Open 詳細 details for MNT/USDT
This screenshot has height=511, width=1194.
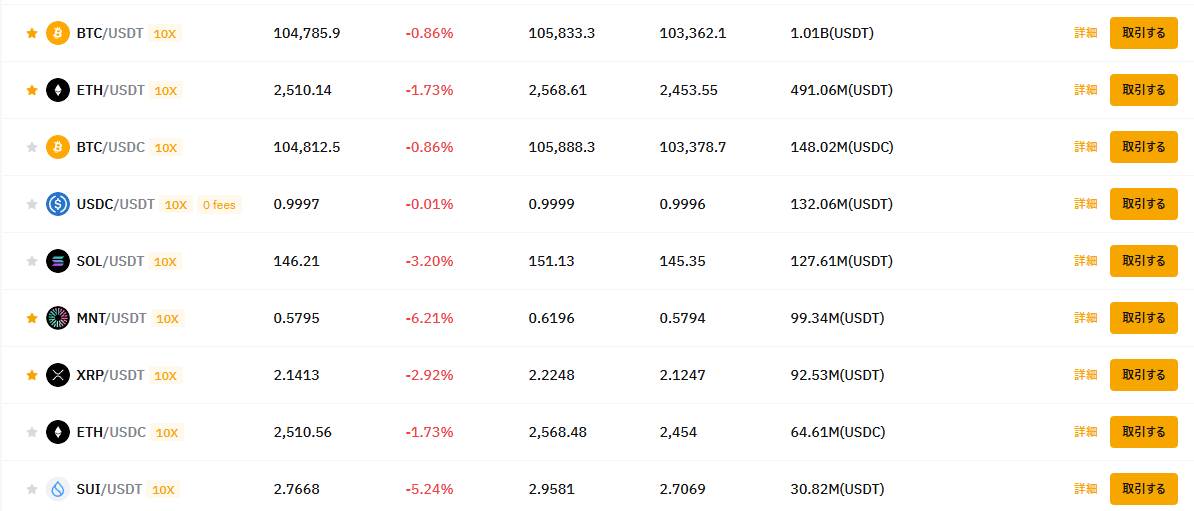[x=1086, y=318]
